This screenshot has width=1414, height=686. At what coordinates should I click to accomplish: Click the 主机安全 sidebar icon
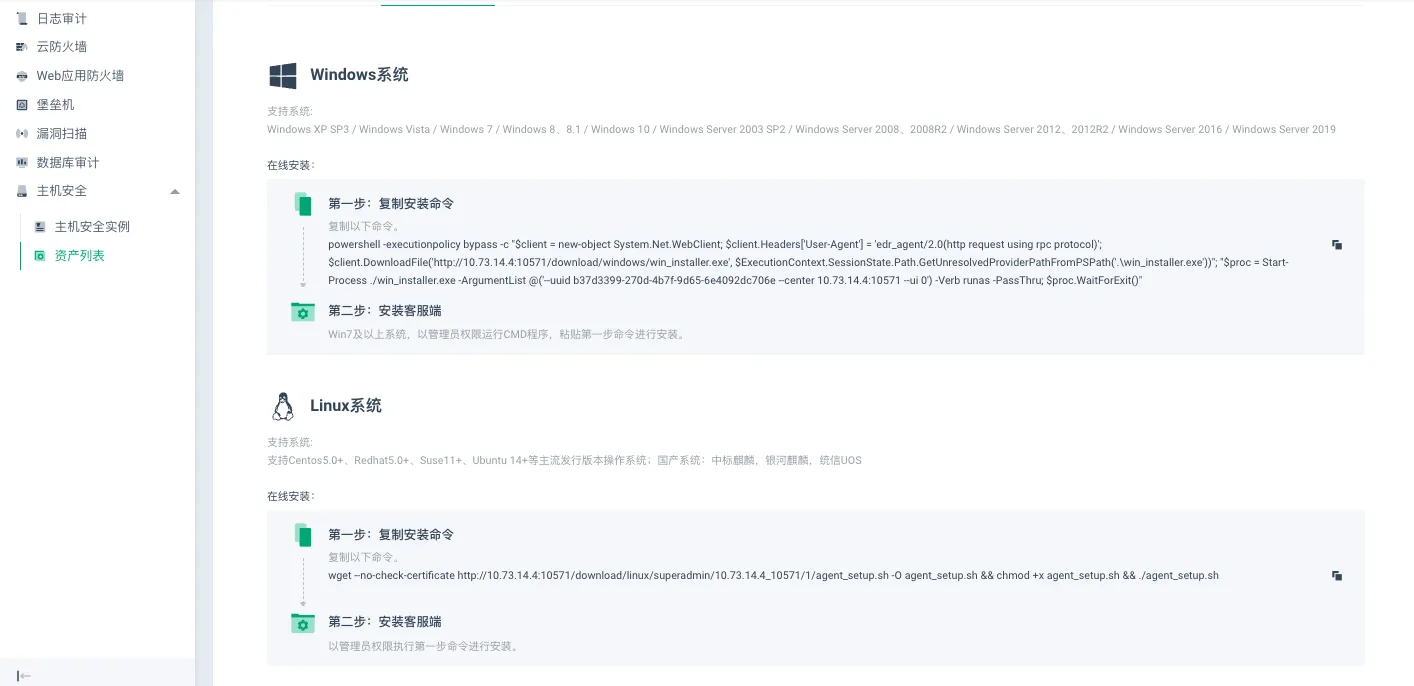click(x=20, y=190)
